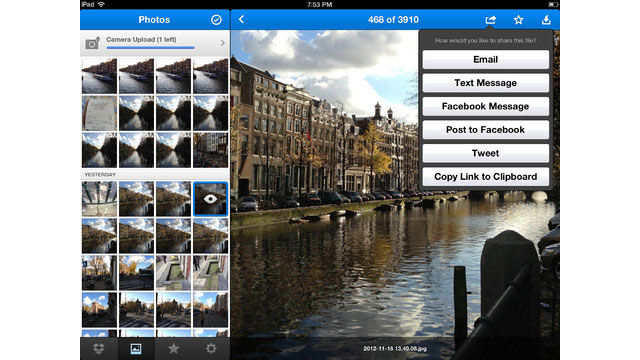Open the Dropbox files tab icon
Image resolution: width=640 pixels, height=360 pixels.
tap(98, 349)
